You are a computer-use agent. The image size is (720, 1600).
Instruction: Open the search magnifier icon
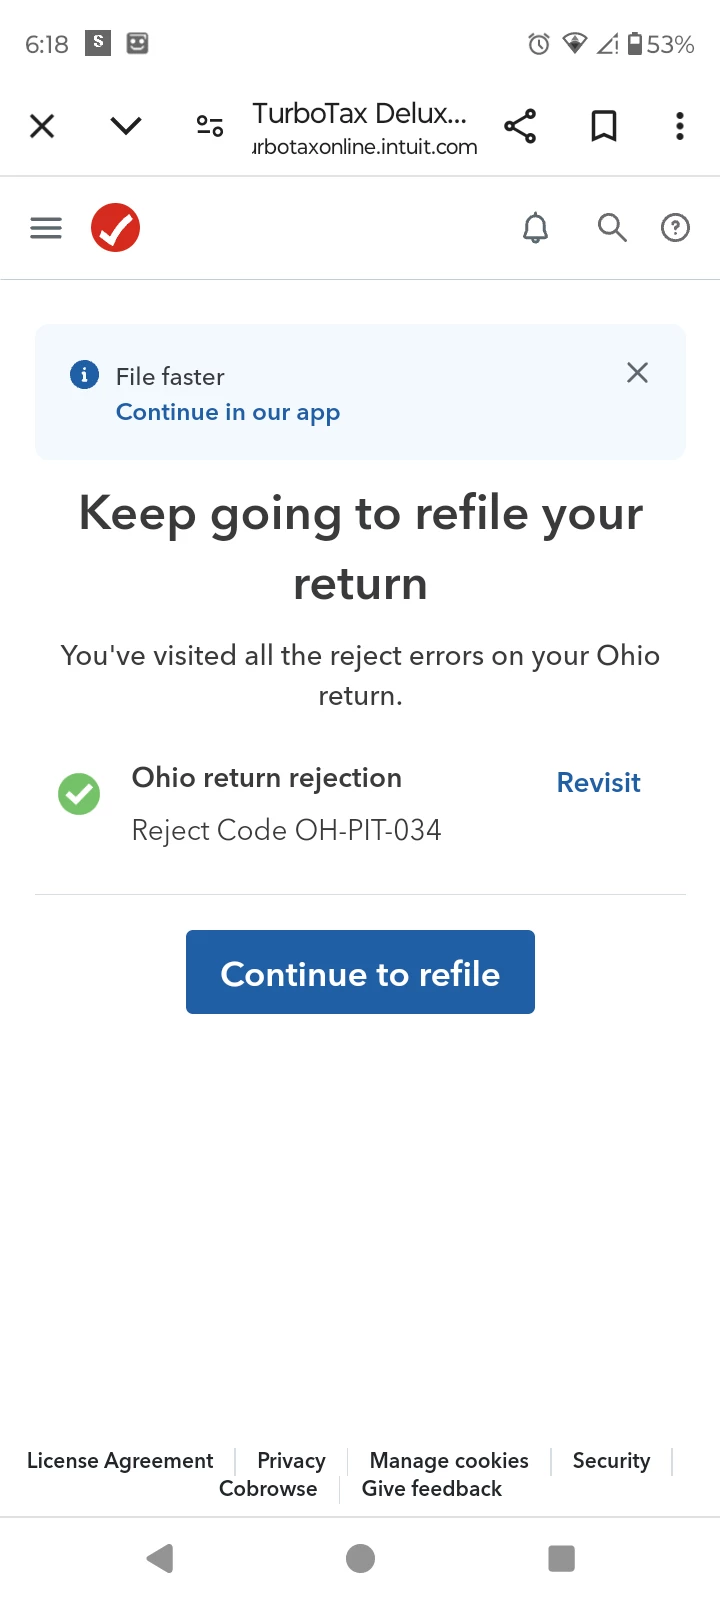click(612, 228)
